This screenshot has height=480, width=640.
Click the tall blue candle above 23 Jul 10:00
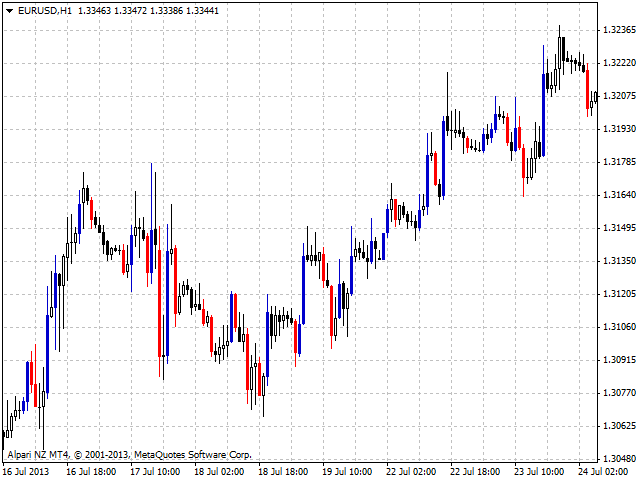point(543,115)
